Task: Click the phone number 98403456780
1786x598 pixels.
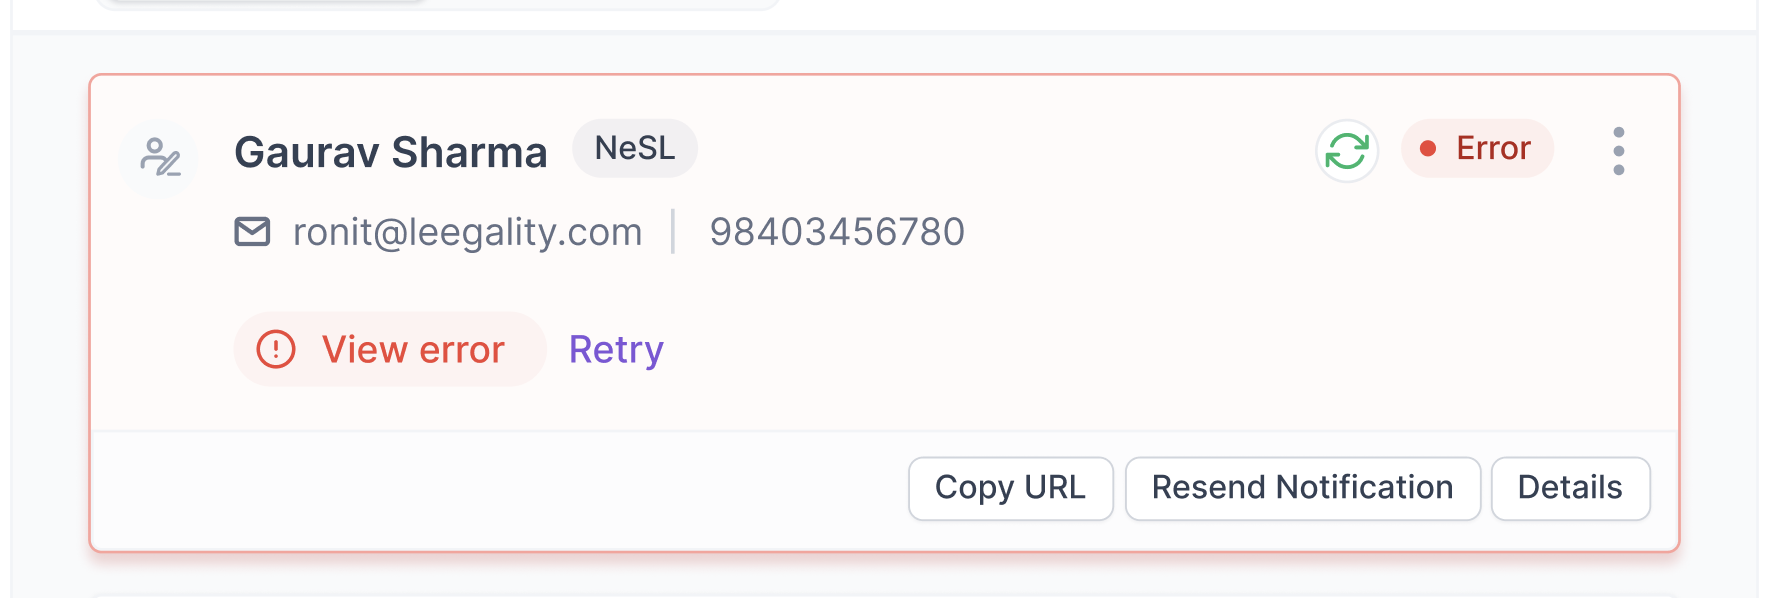Action: click(x=837, y=232)
